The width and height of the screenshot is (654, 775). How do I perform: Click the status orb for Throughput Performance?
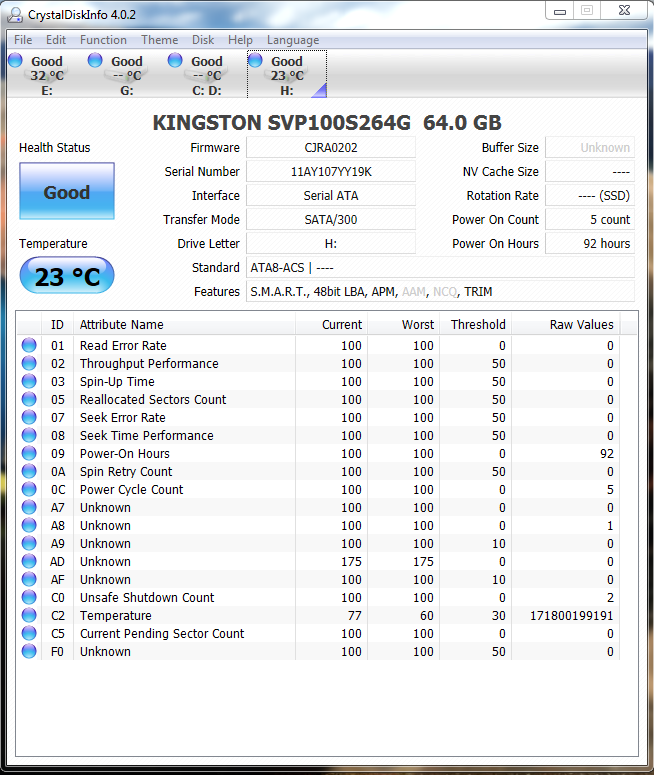click(x=29, y=363)
